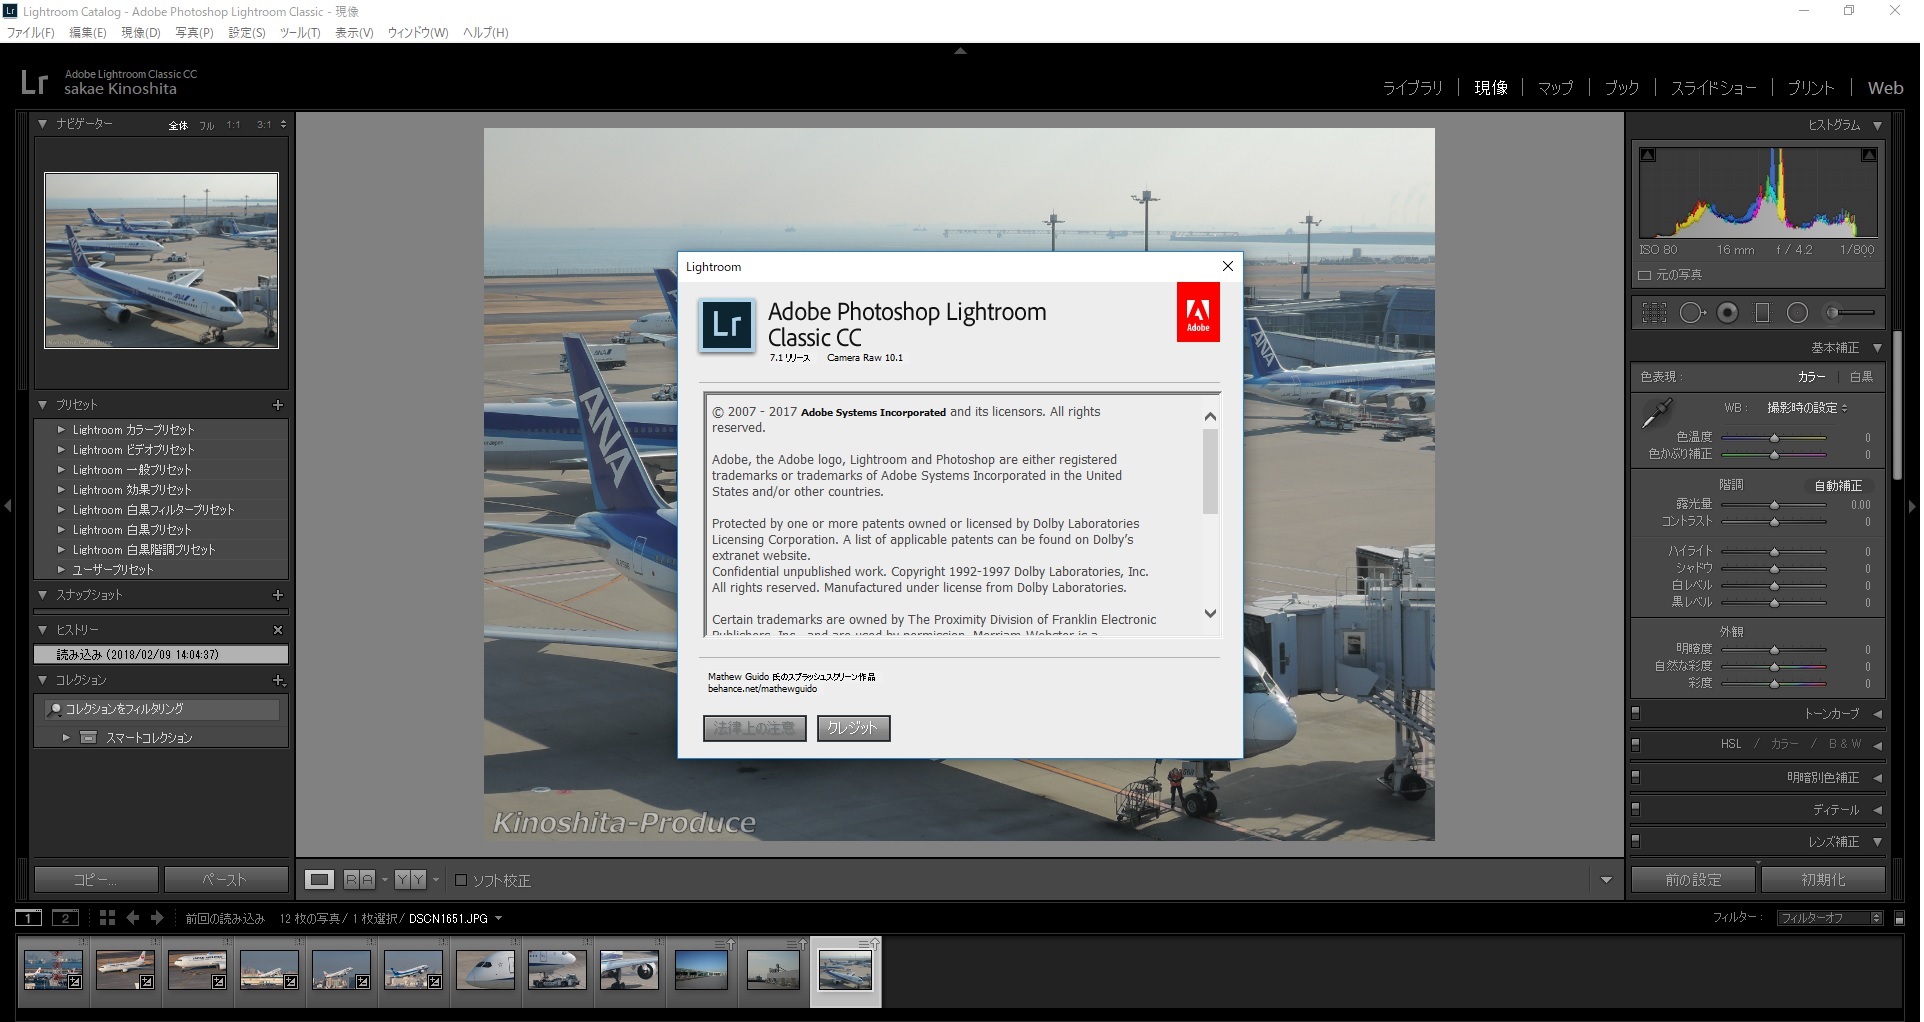Image resolution: width=1924 pixels, height=1022 pixels.
Task: Toggle the トーンカーブ panel switch
Action: [1636, 714]
